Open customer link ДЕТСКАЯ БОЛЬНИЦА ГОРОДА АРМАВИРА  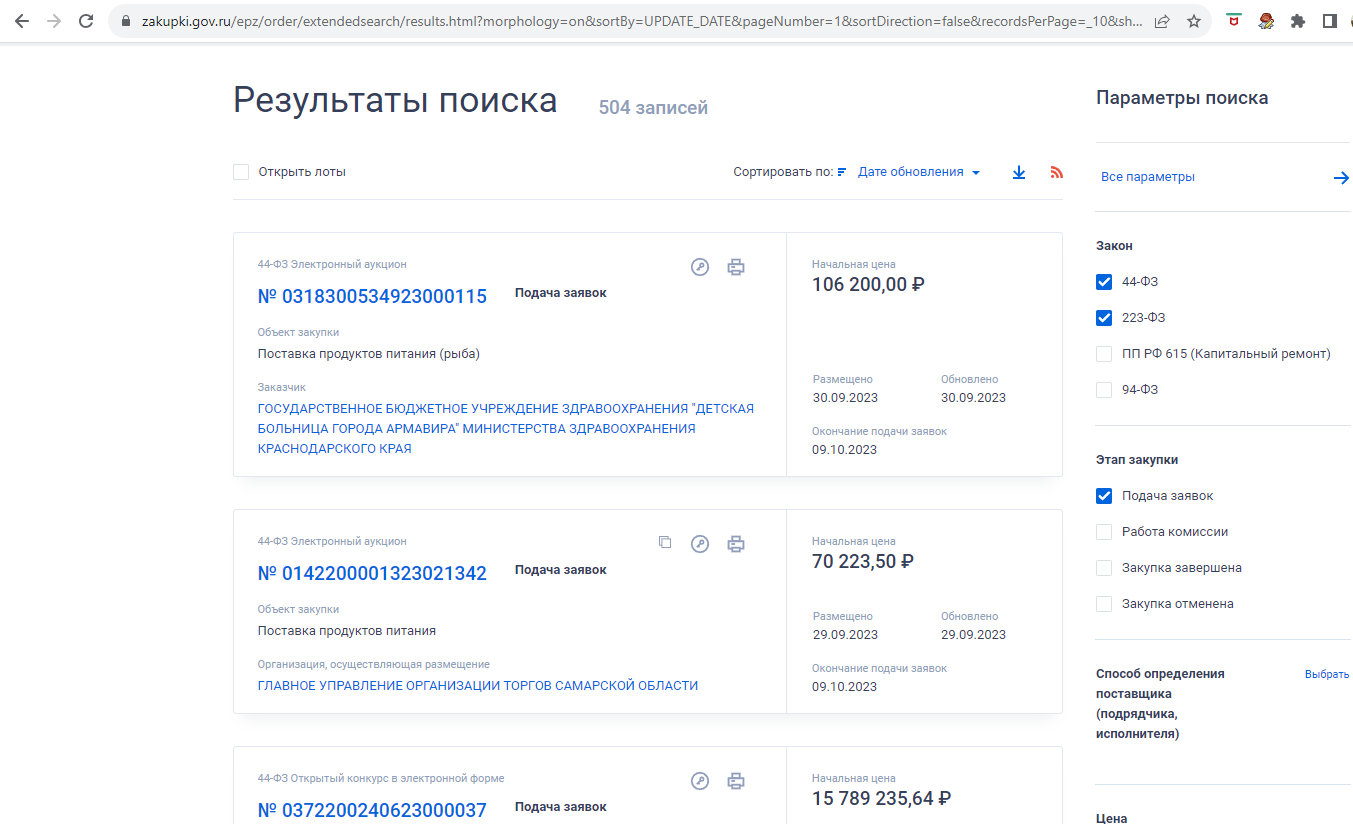coord(506,428)
